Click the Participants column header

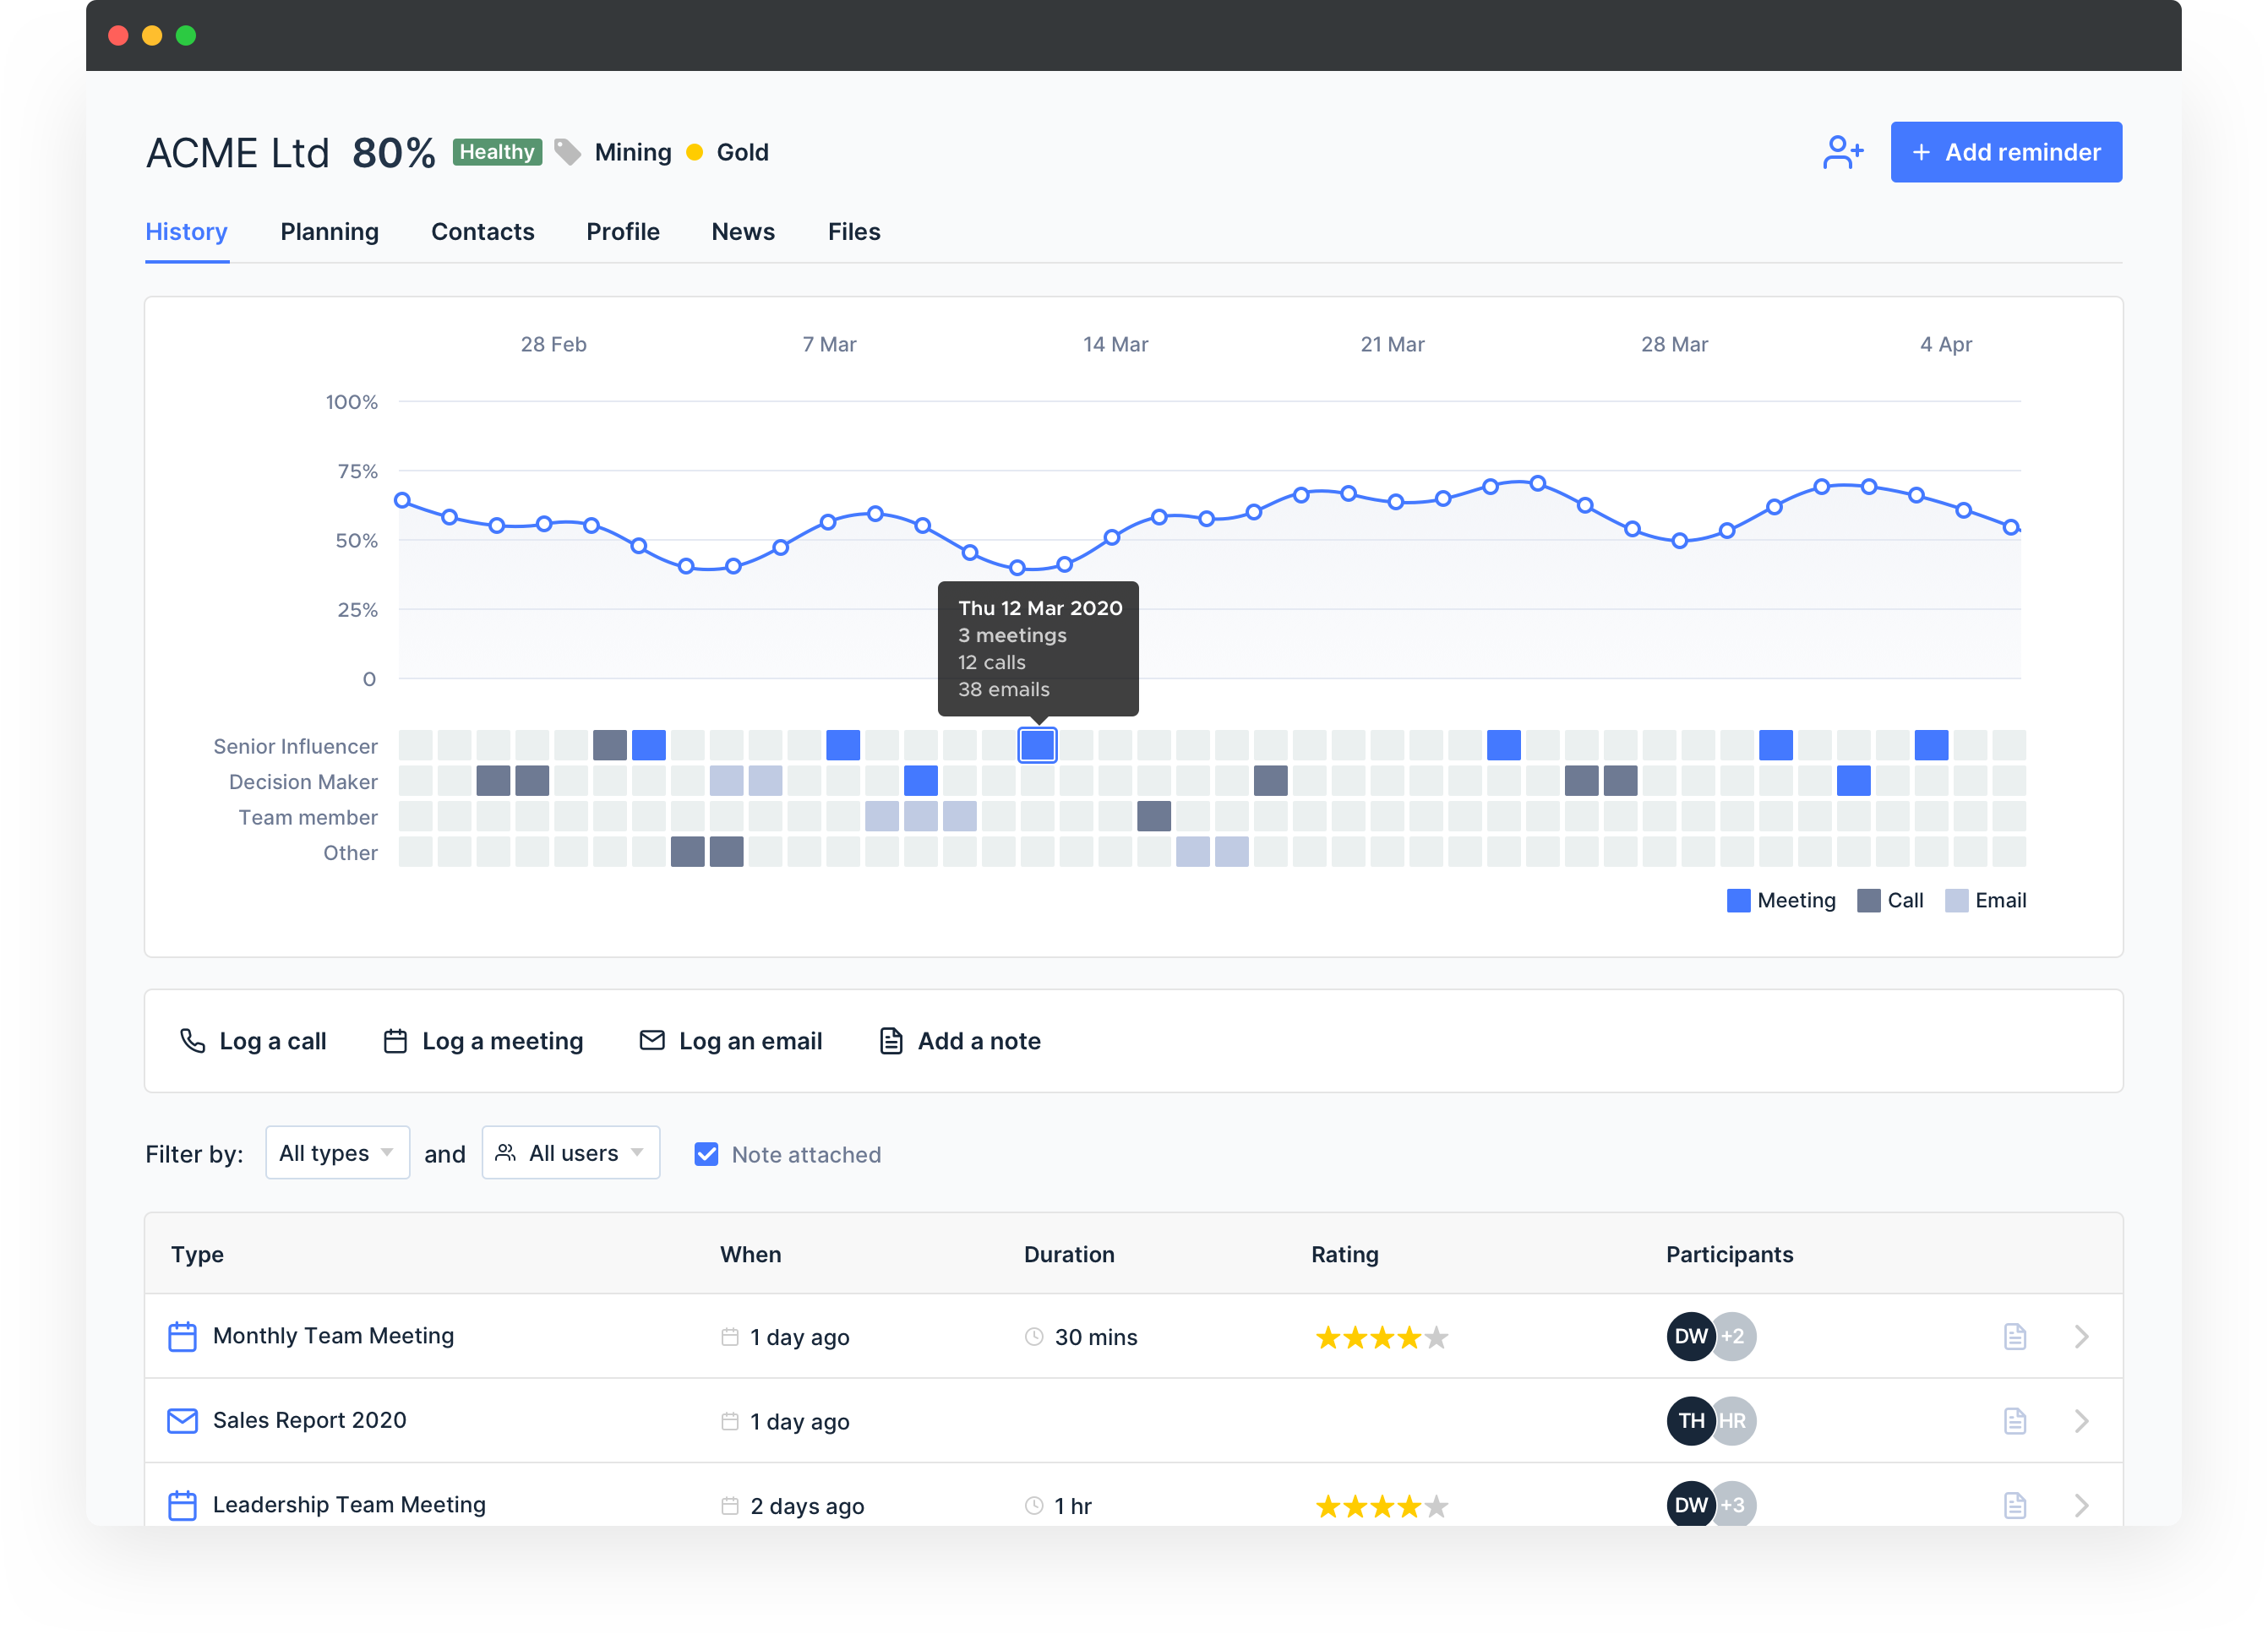(x=1729, y=1254)
